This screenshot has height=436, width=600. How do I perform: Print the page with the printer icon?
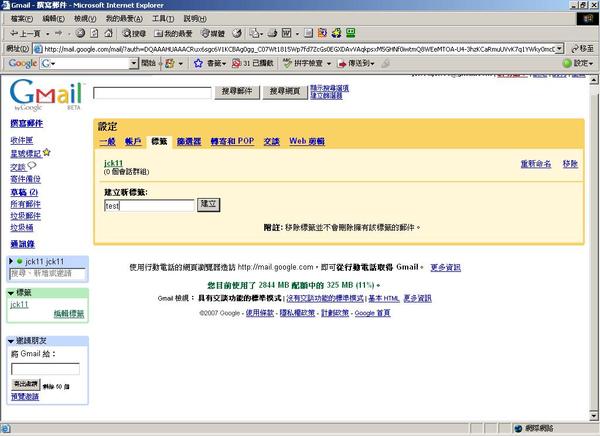point(272,33)
